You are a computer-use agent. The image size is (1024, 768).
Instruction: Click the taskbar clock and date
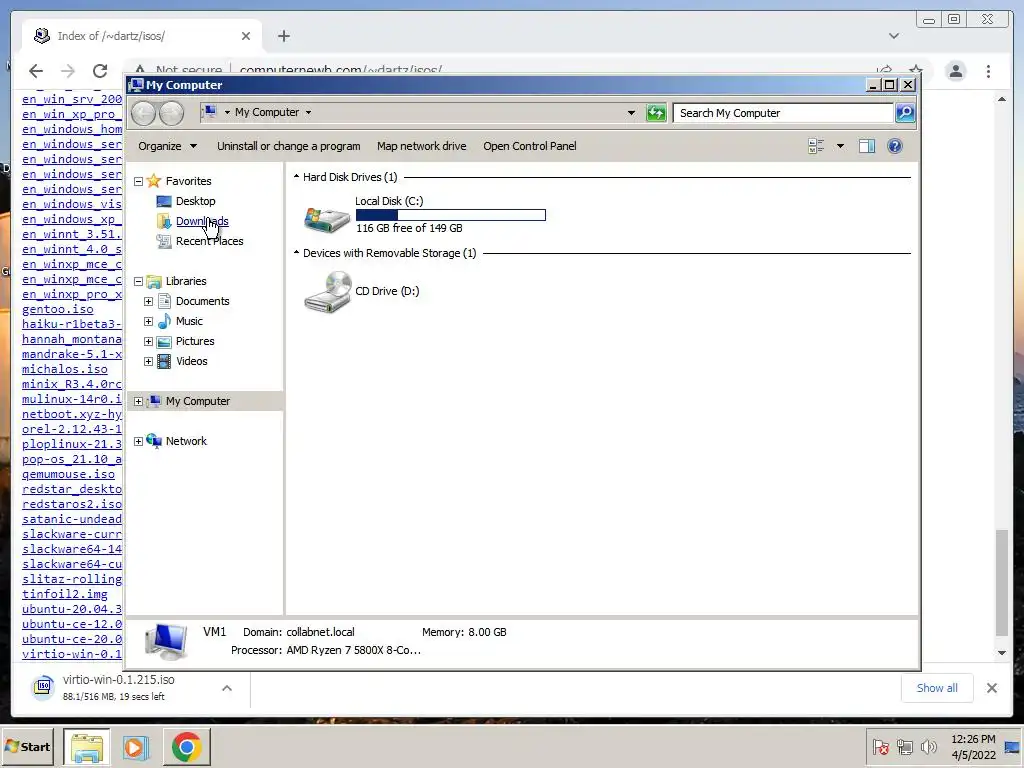tap(973, 746)
